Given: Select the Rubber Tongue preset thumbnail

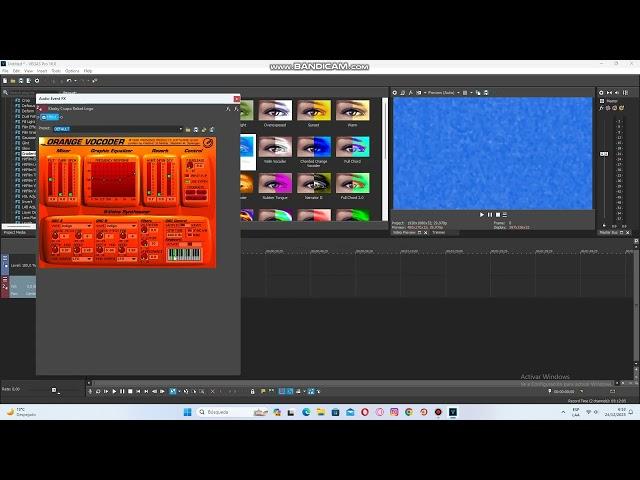Looking at the screenshot, I should [275, 183].
